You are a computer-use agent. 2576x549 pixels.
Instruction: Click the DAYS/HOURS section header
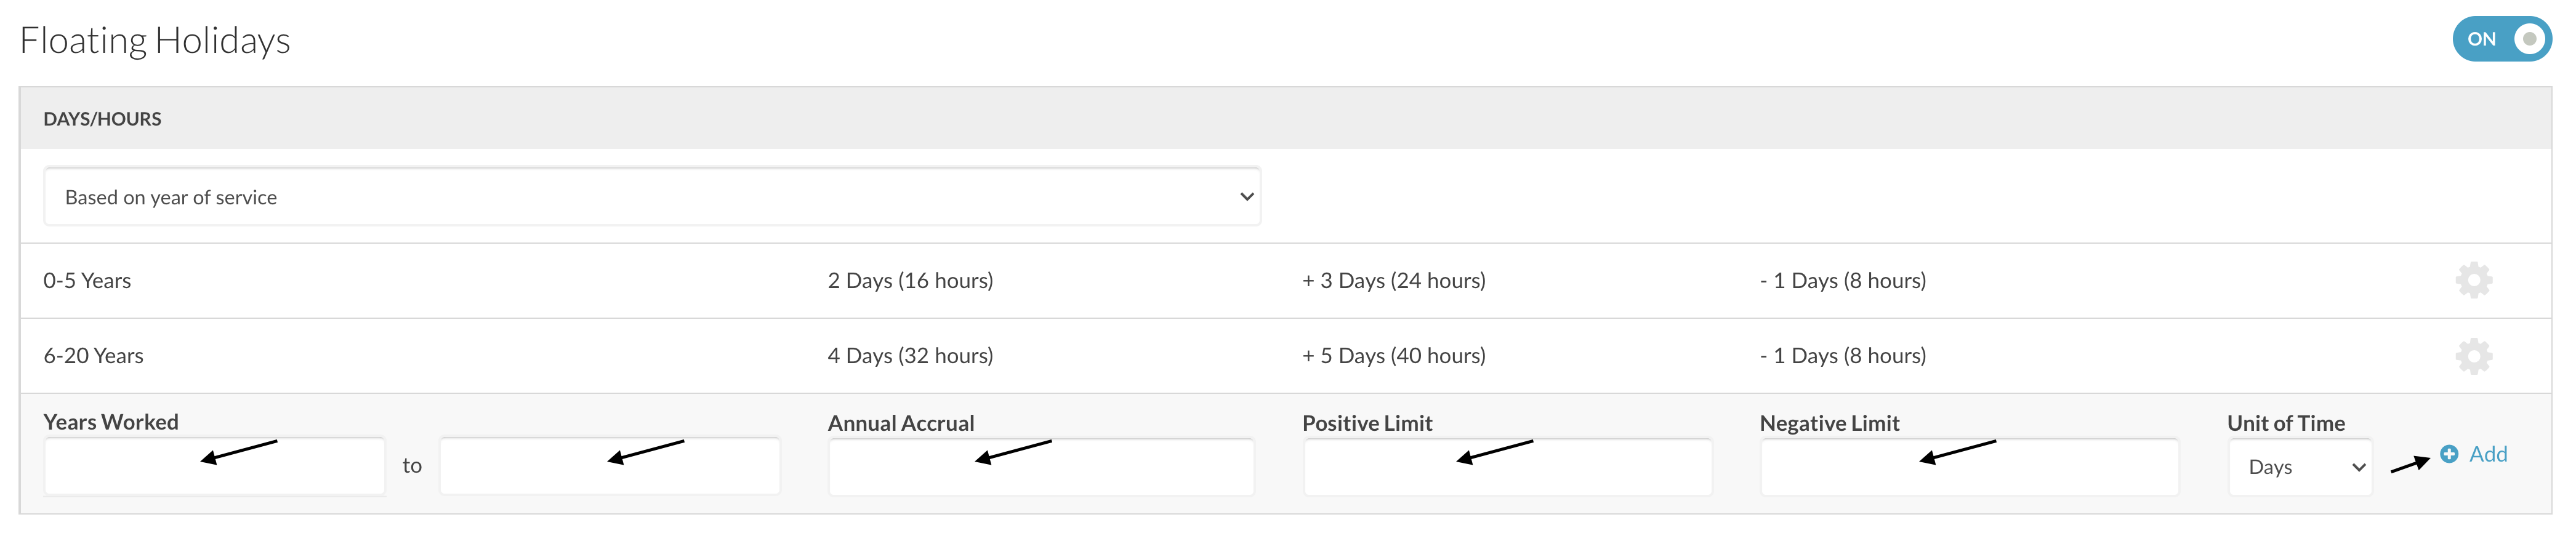click(102, 119)
